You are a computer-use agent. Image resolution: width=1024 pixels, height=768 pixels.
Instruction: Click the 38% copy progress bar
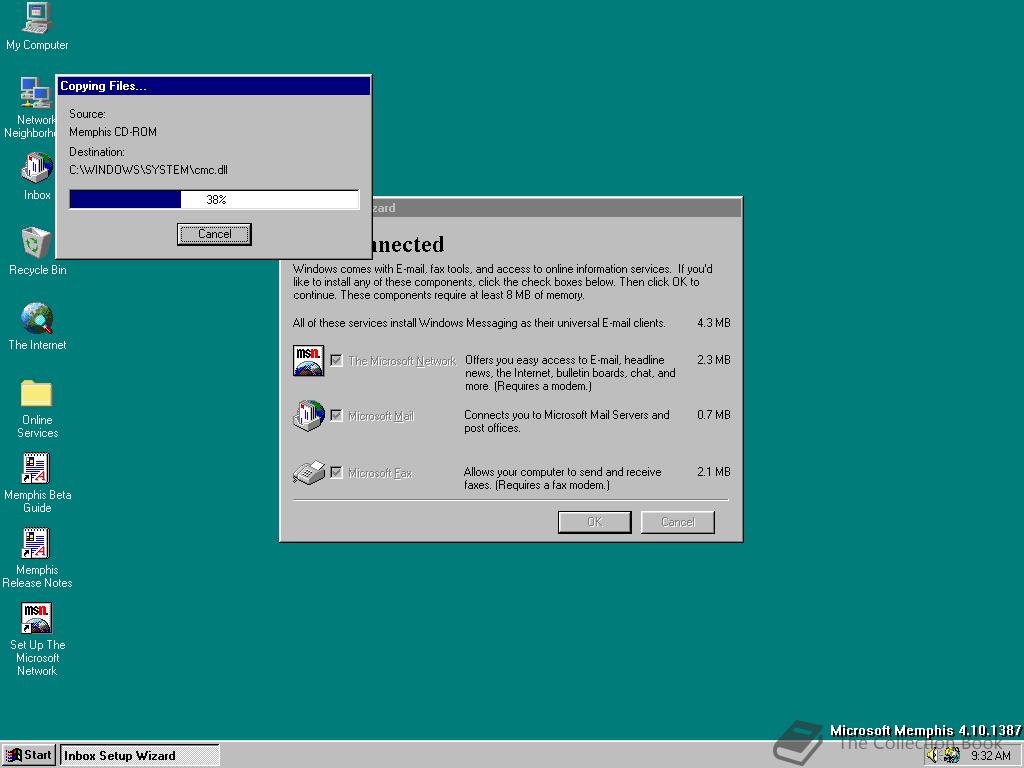[x=214, y=199]
